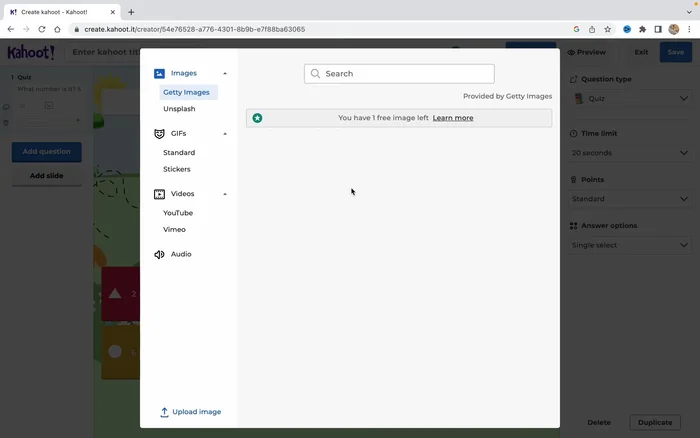Click the GIFs category icon

160,133
